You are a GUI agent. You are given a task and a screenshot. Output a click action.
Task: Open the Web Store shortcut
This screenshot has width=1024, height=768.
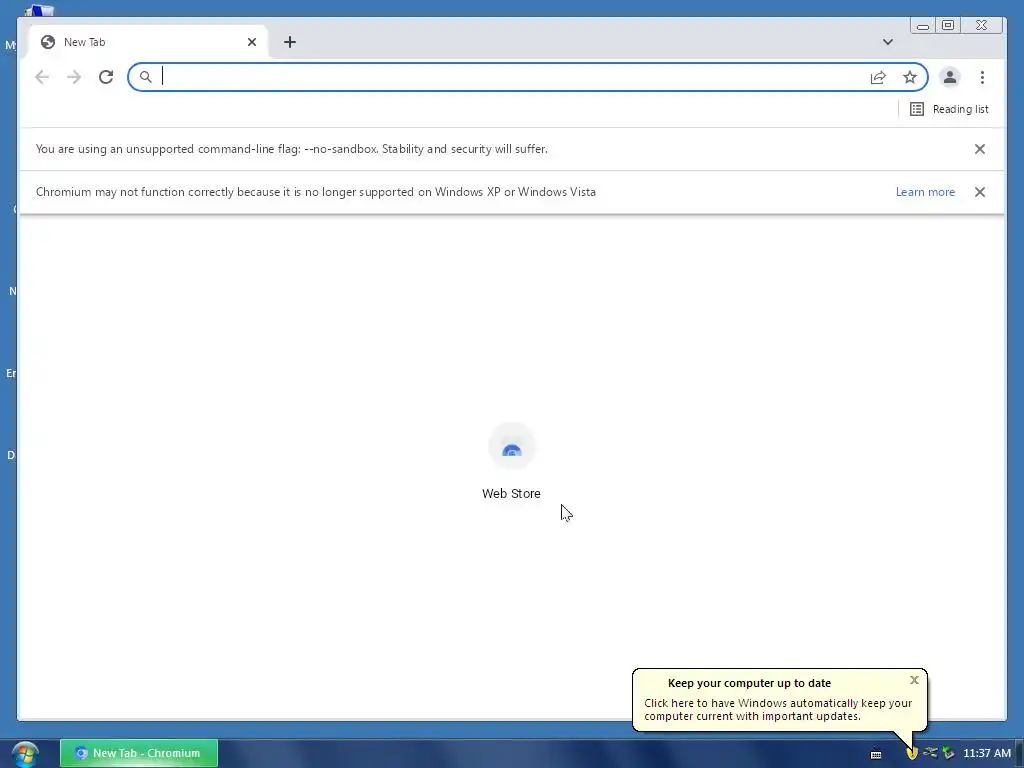click(511, 461)
